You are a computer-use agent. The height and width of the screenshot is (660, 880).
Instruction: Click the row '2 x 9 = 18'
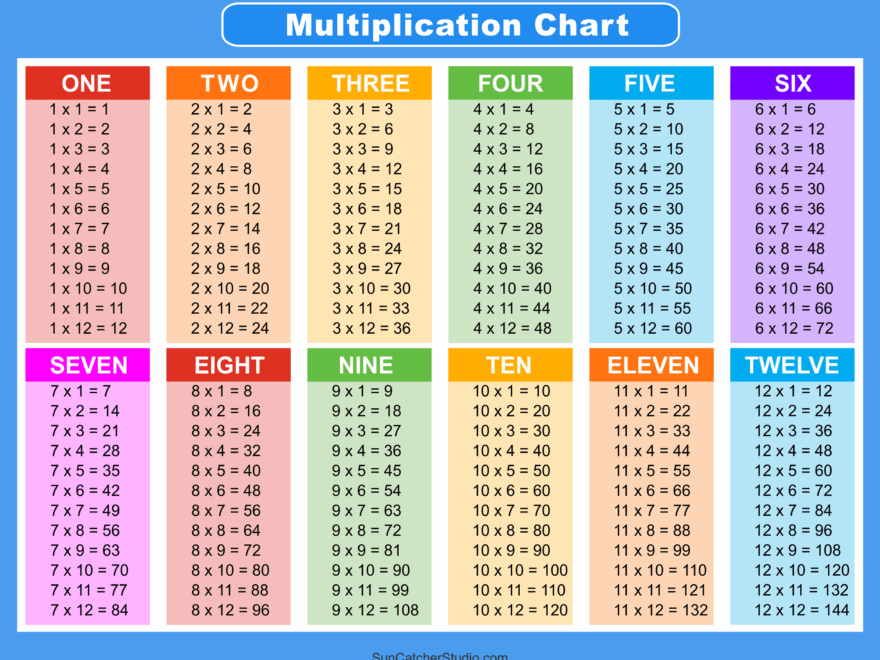[225, 268]
